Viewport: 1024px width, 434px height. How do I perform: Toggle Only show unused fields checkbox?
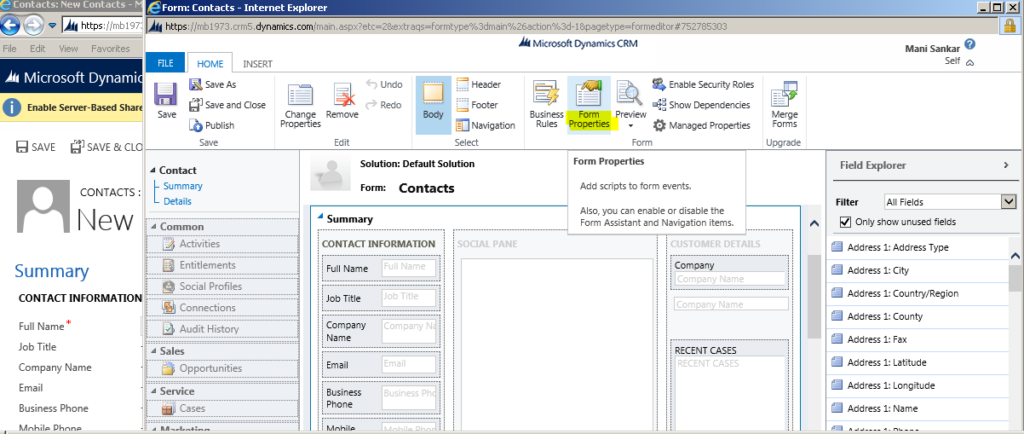(845, 222)
